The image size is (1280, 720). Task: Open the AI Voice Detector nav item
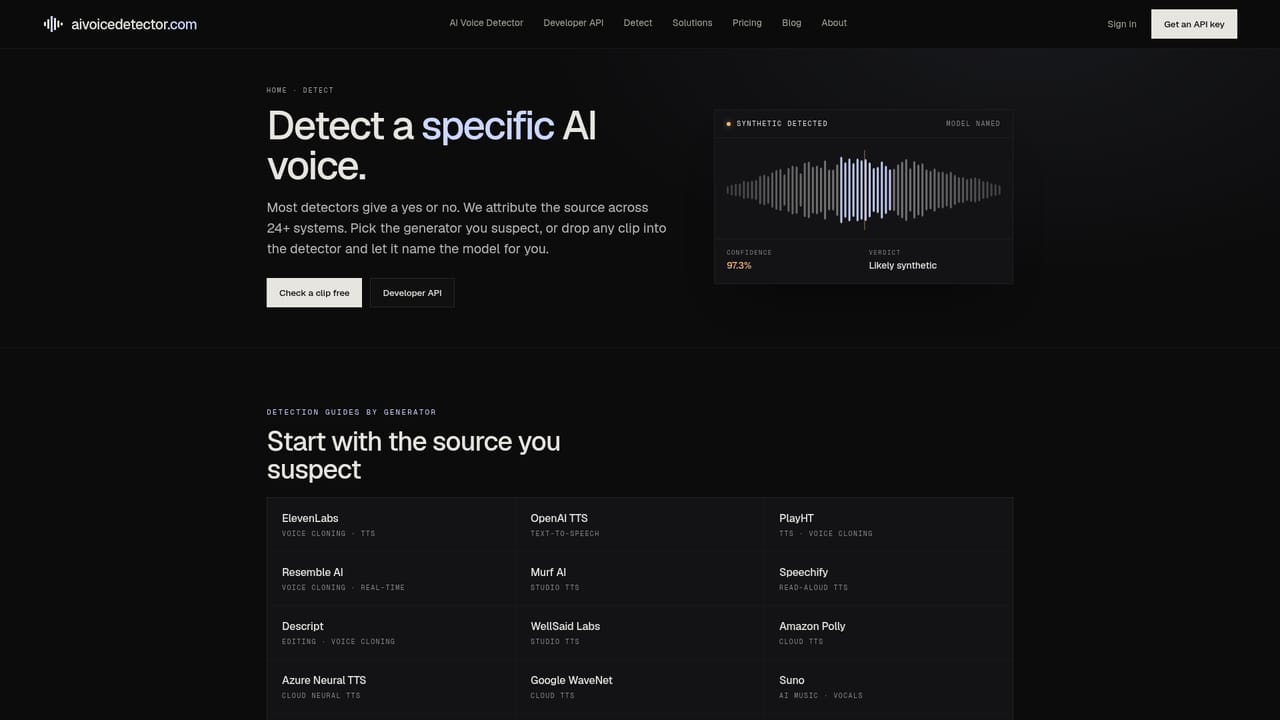click(x=486, y=23)
